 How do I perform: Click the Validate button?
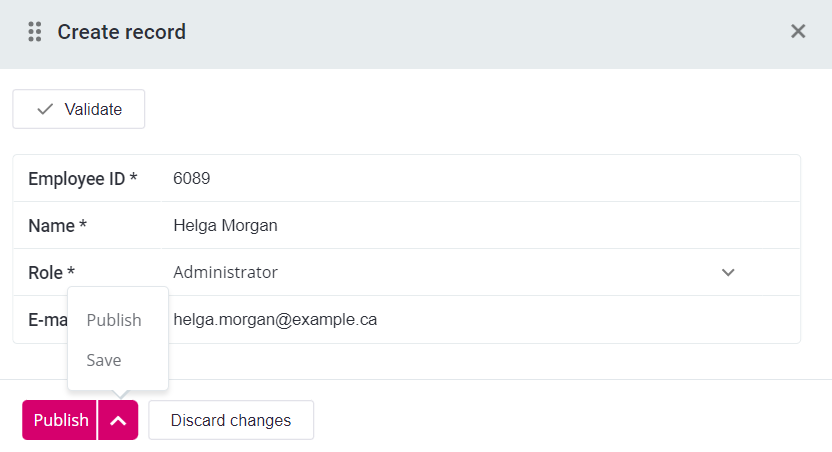[79, 109]
